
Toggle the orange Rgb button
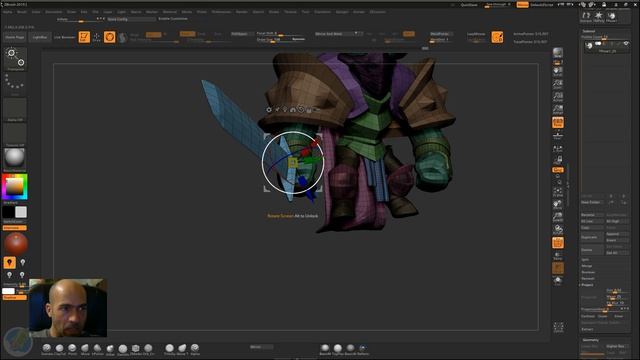pyautogui.click(x=153, y=35)
